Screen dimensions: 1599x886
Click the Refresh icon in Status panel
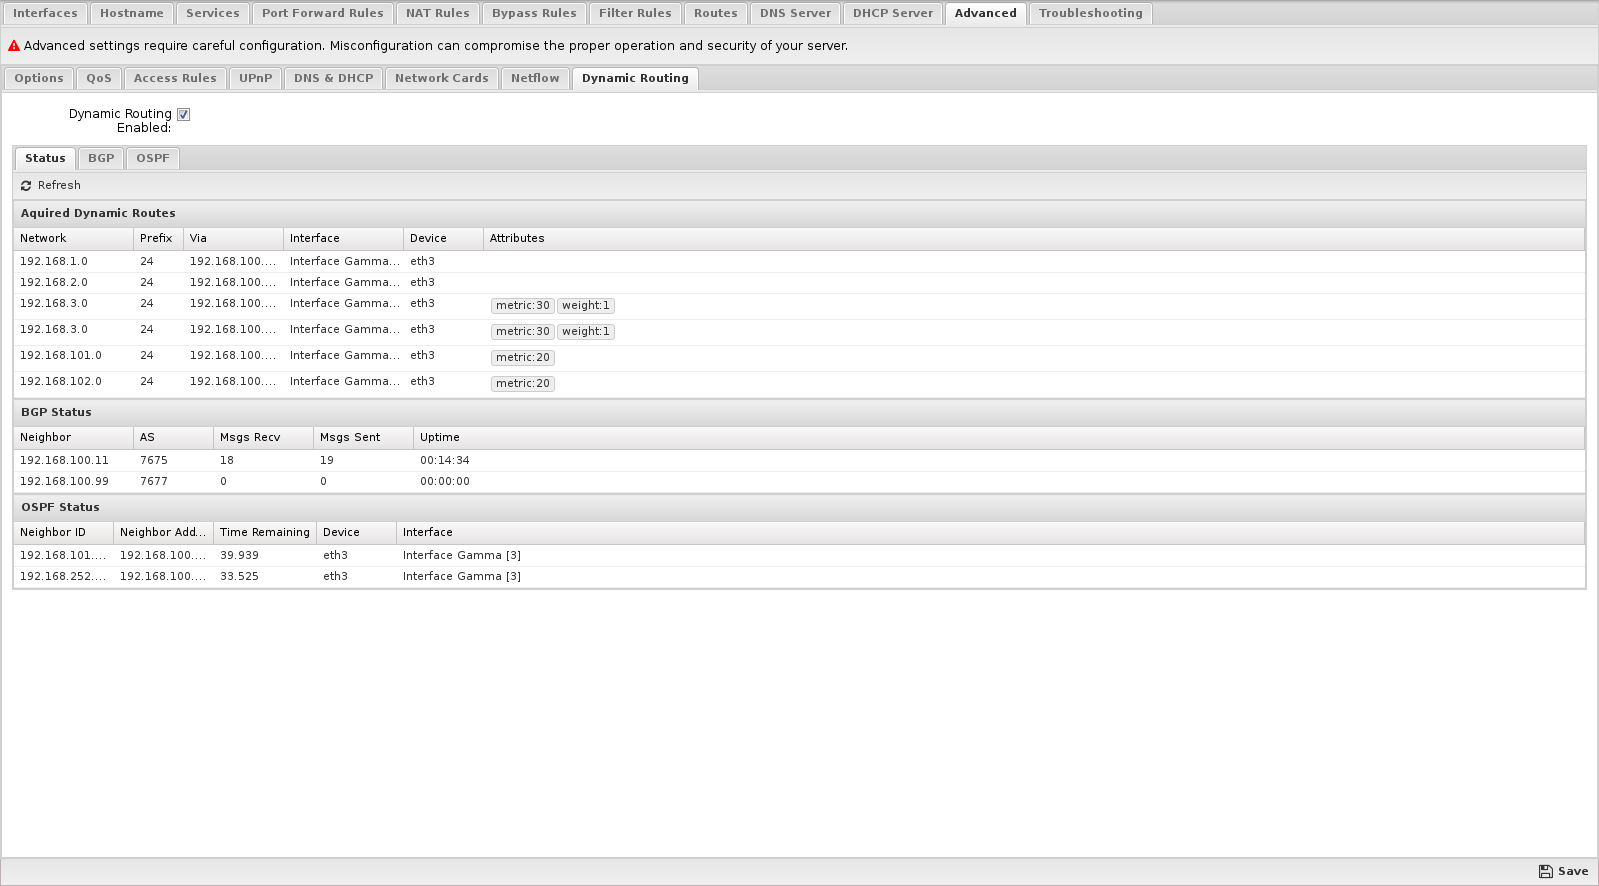(x=26, y=186)
